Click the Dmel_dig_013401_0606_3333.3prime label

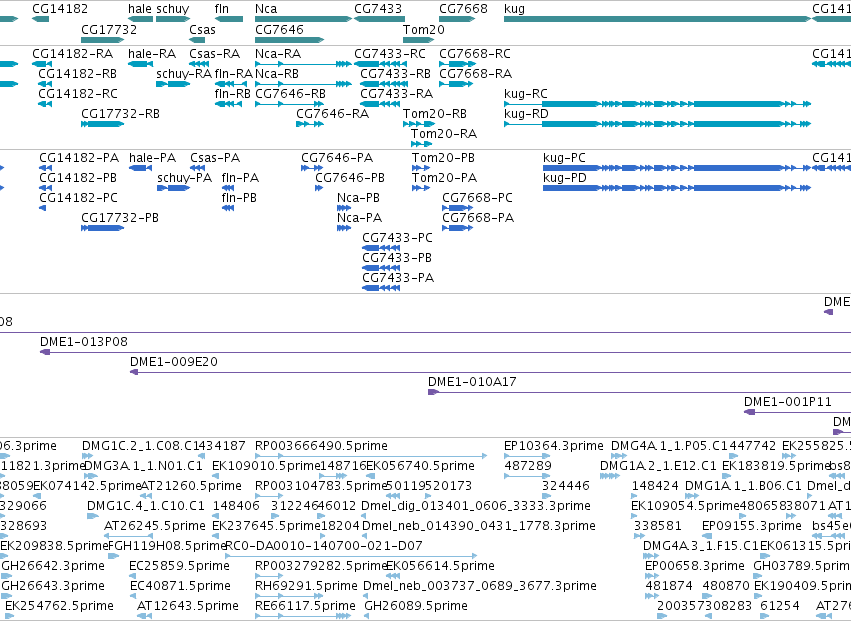click(x=476, y=505)
